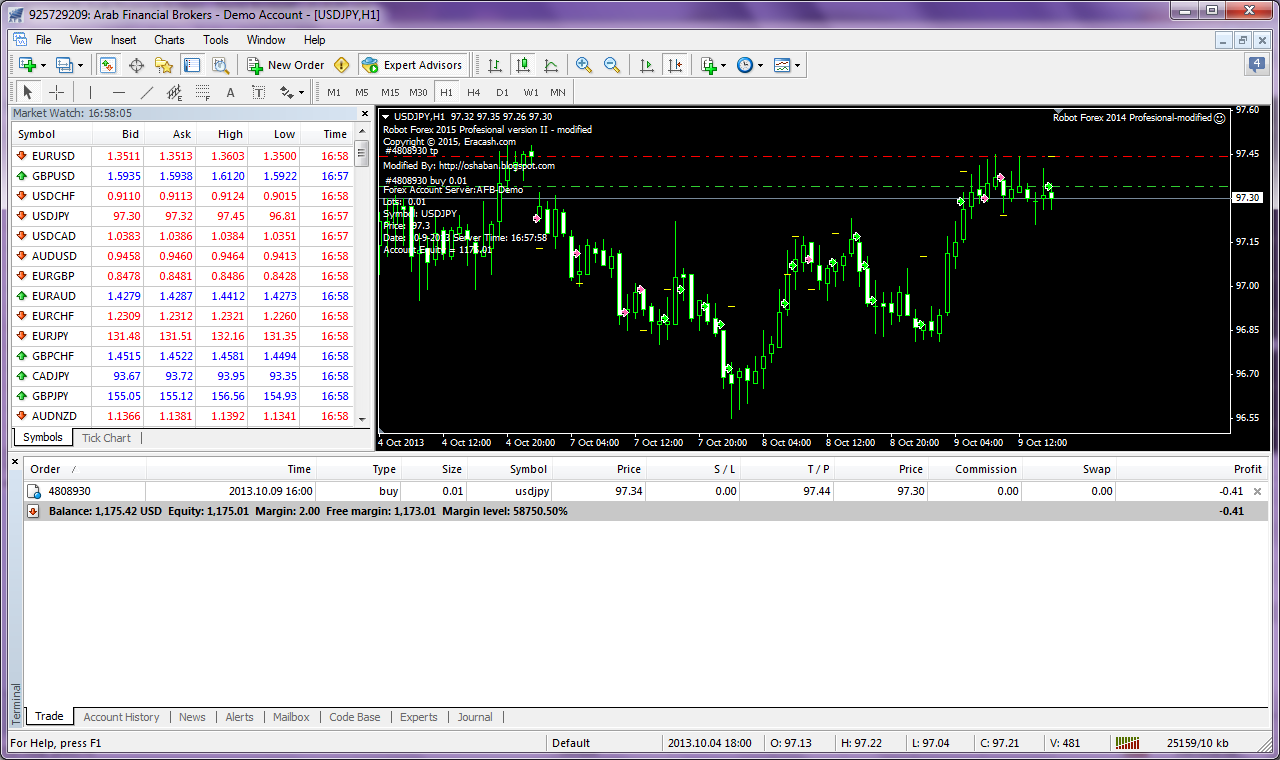1280x760 pixels.
Task: Click the Market Watch scrollbar
Action: (x=363, y=275)
